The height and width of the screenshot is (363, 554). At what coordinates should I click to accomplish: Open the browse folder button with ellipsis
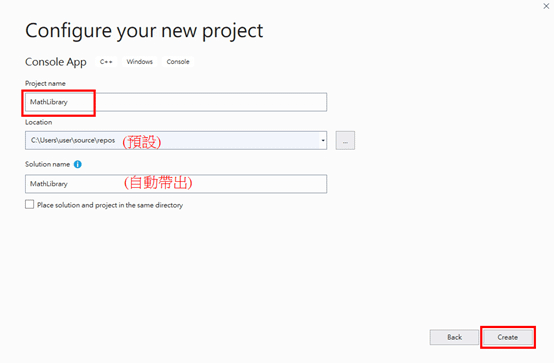click(345, 141)
